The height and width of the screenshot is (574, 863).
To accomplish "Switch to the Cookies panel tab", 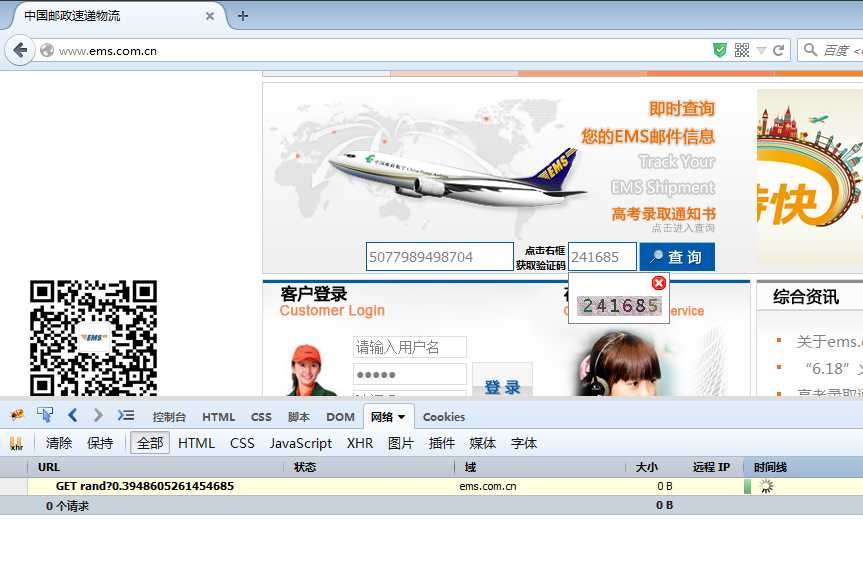I will tap(444, 417).
